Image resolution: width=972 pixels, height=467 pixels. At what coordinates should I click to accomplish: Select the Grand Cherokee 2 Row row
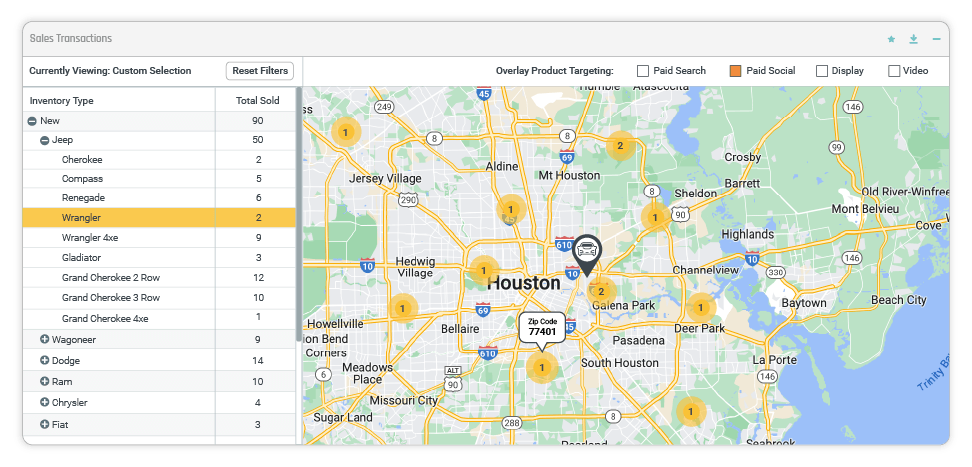[159, 278]
